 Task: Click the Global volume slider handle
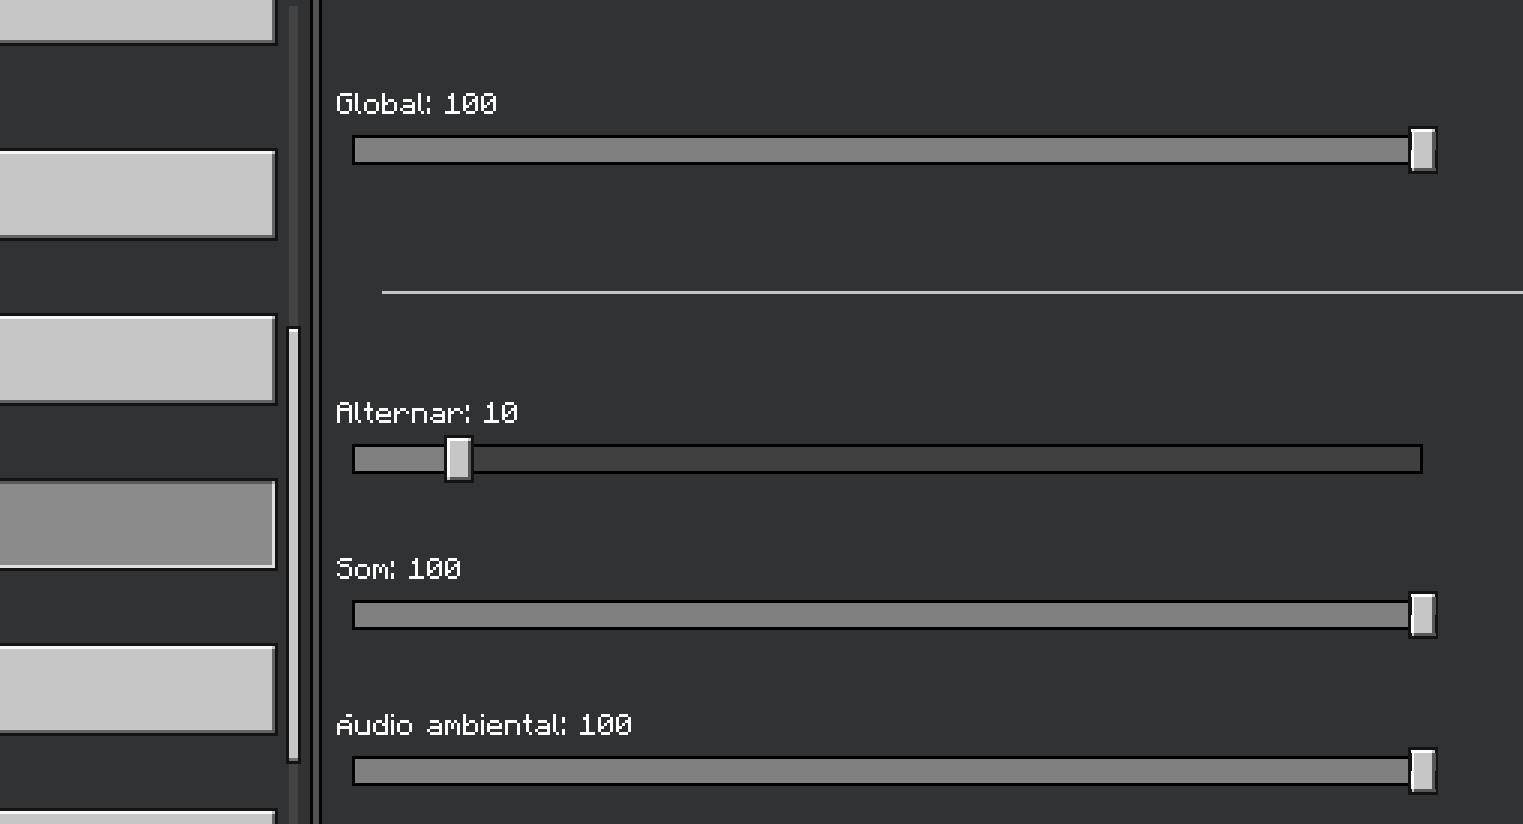click(1422, 150)
